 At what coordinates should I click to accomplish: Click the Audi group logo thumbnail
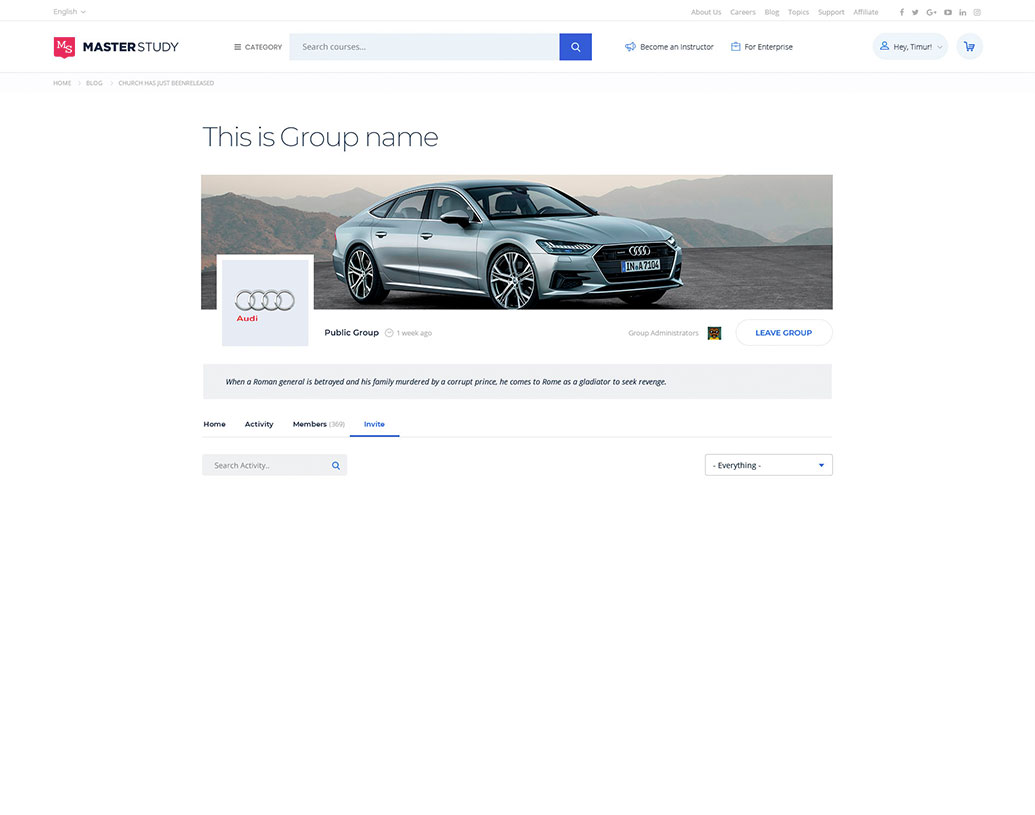point(265,303)
